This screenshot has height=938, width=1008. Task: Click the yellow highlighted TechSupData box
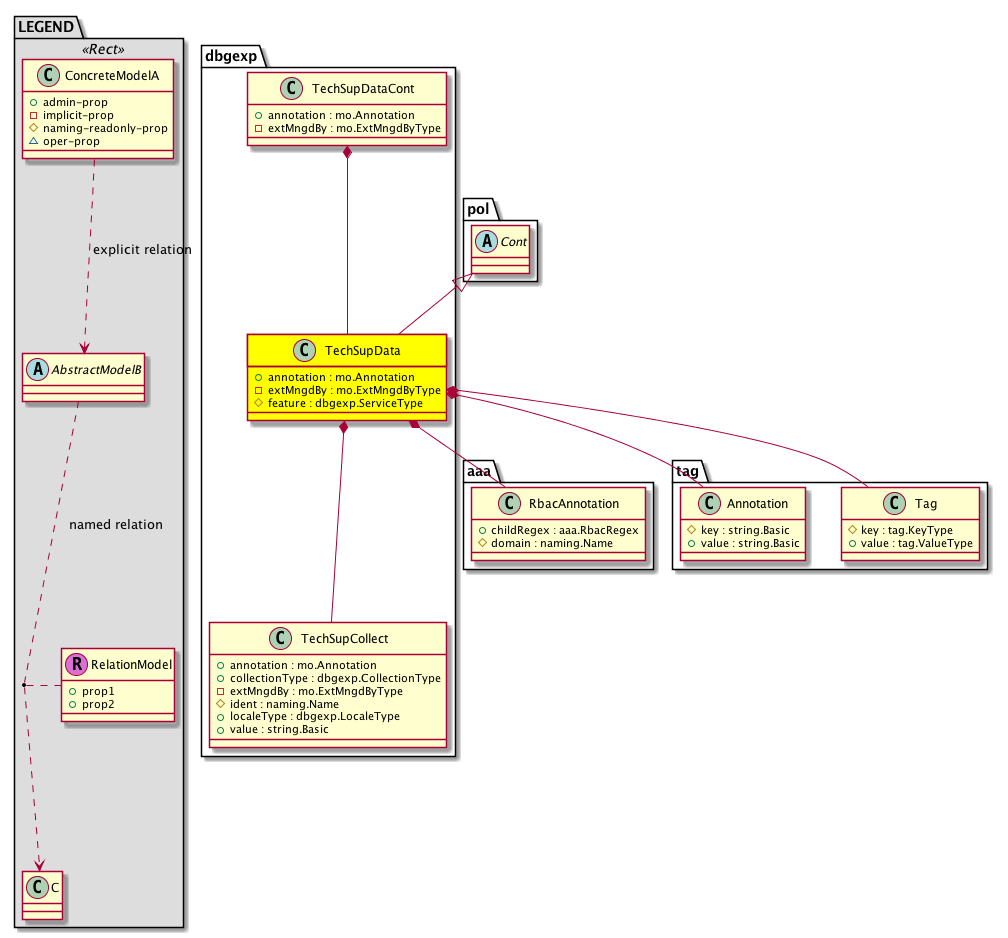[x=346, y=377]
